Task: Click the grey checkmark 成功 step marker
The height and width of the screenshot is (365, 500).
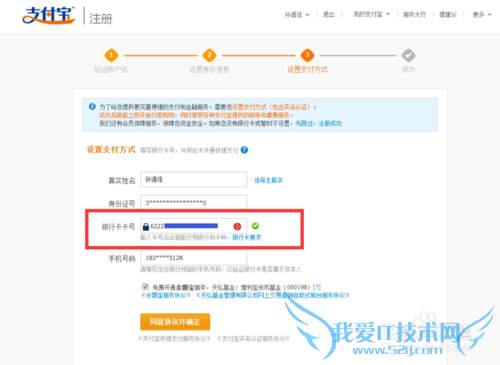Action: pyautogui.click(x=408, y=55)
